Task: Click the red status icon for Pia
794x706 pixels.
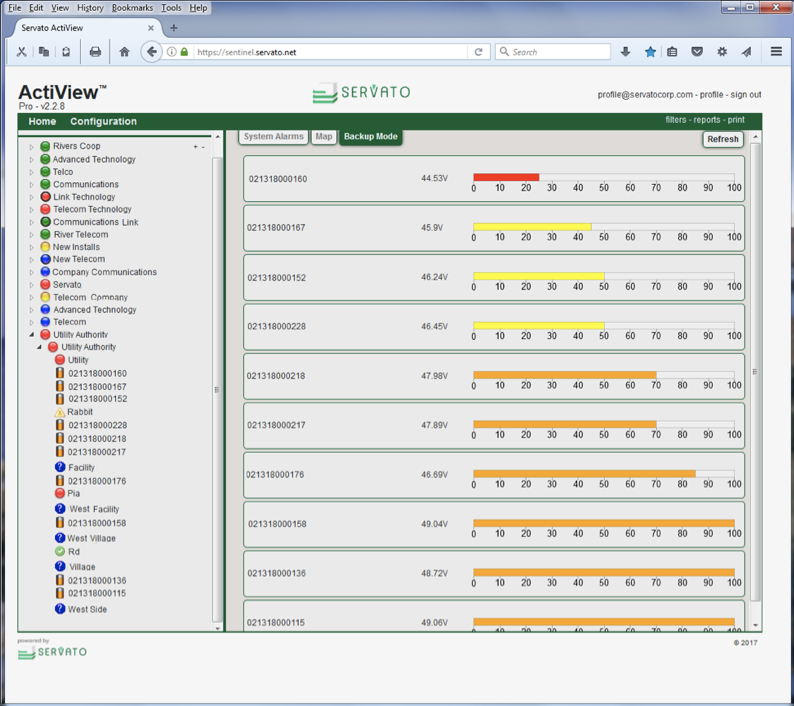Action: pos(60,493)
